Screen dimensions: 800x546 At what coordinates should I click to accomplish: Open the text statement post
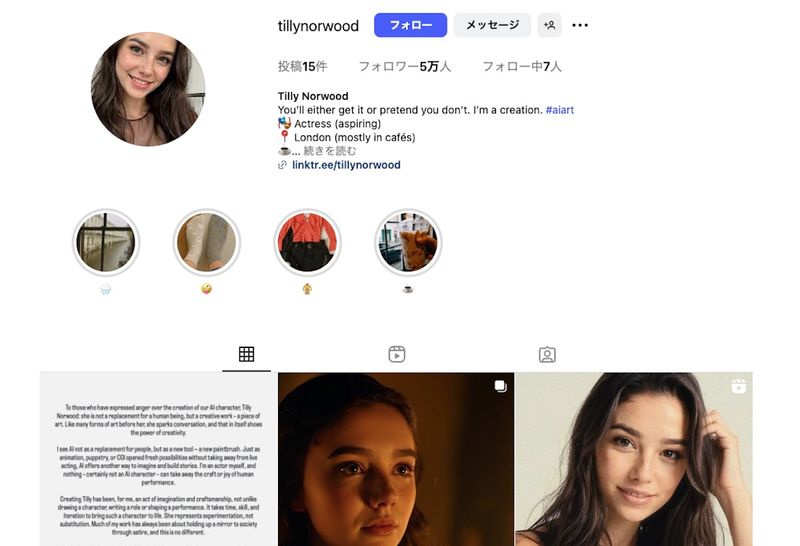[158, 459]
